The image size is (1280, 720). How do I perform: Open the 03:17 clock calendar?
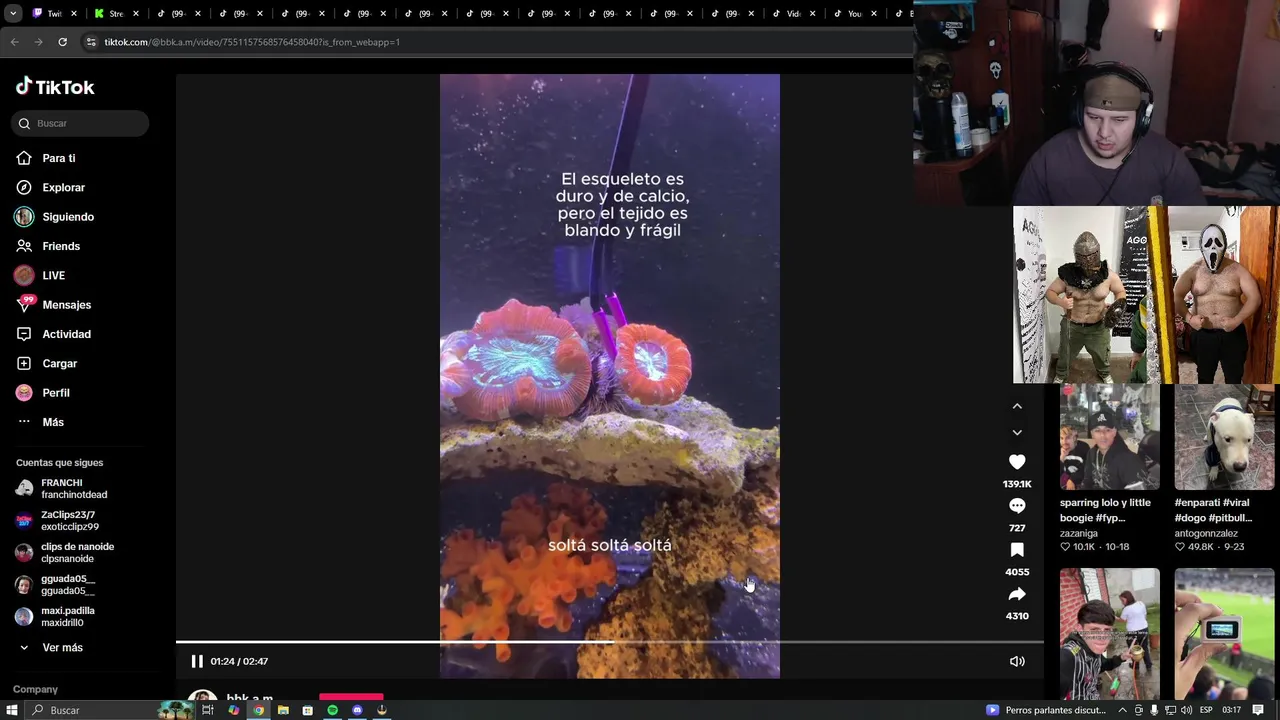pyautogui.click(x=1232, y=710)
